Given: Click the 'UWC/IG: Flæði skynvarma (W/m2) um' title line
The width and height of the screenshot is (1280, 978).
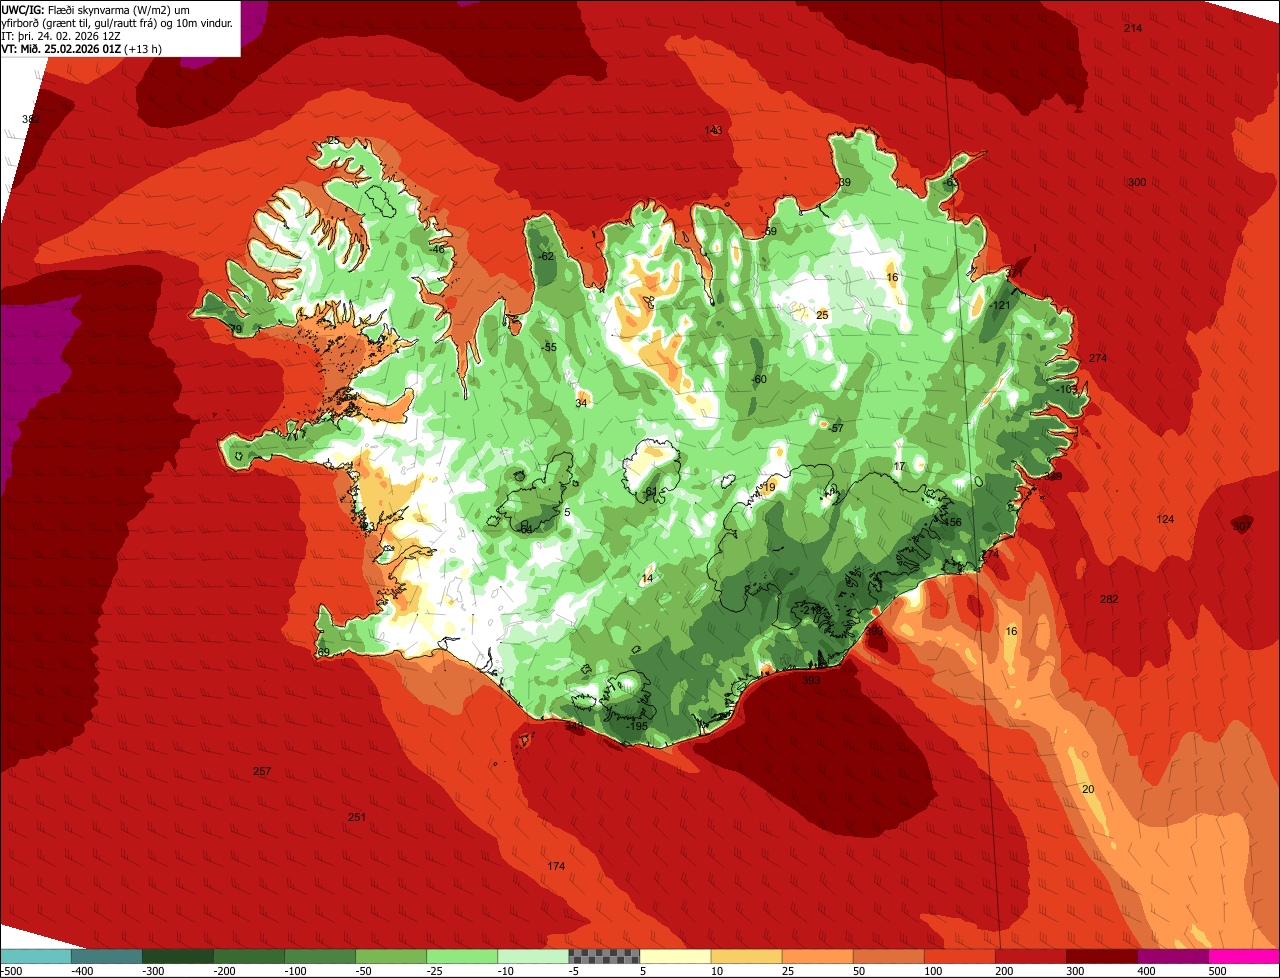Looking at the screenshot, I should (x=96, y=9).
